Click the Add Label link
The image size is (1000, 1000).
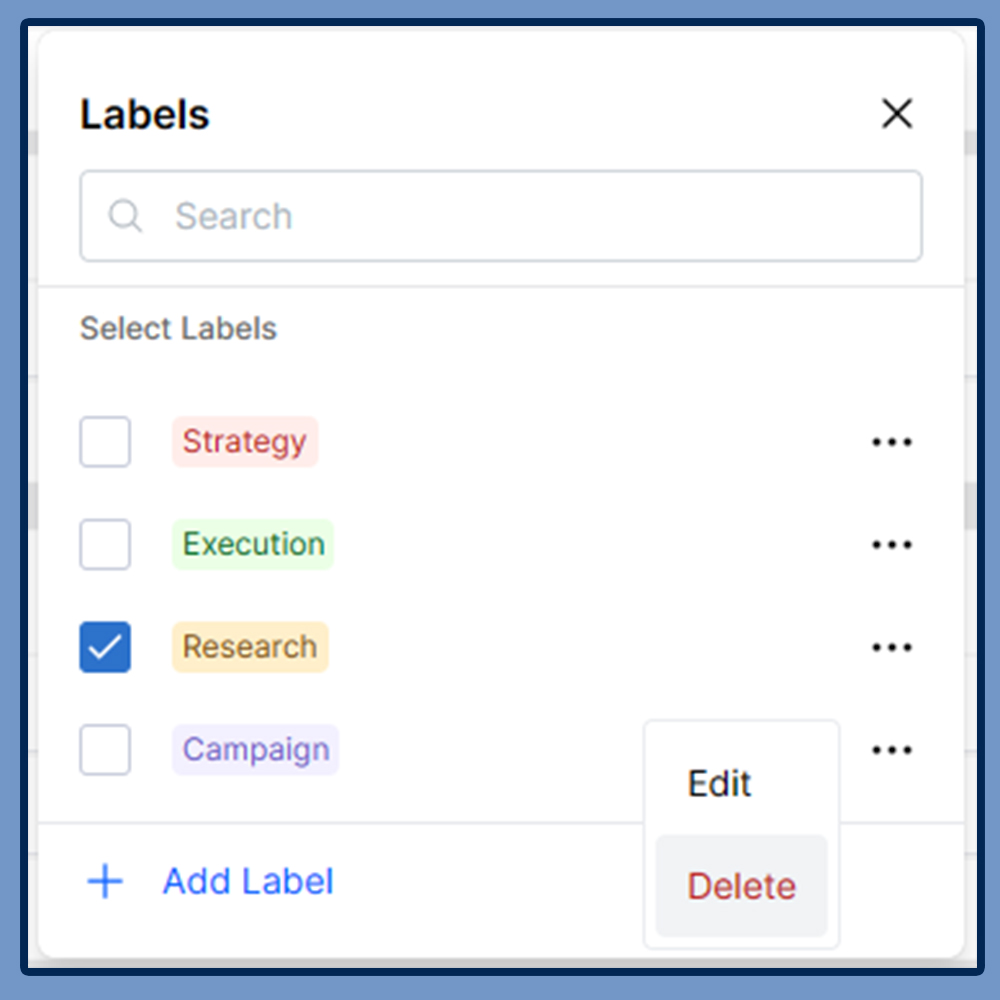[248, 882]
